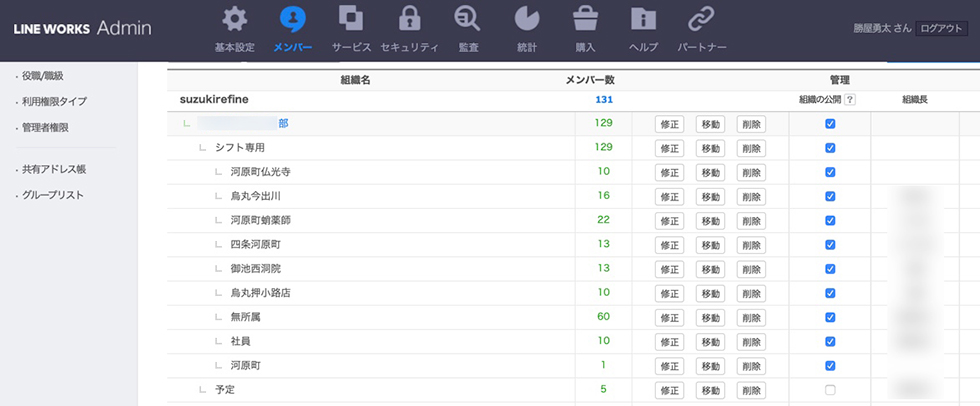Open the 統計 pie chart icon
The width and height of the screenshot is (980, 406).
coord(527,20)
